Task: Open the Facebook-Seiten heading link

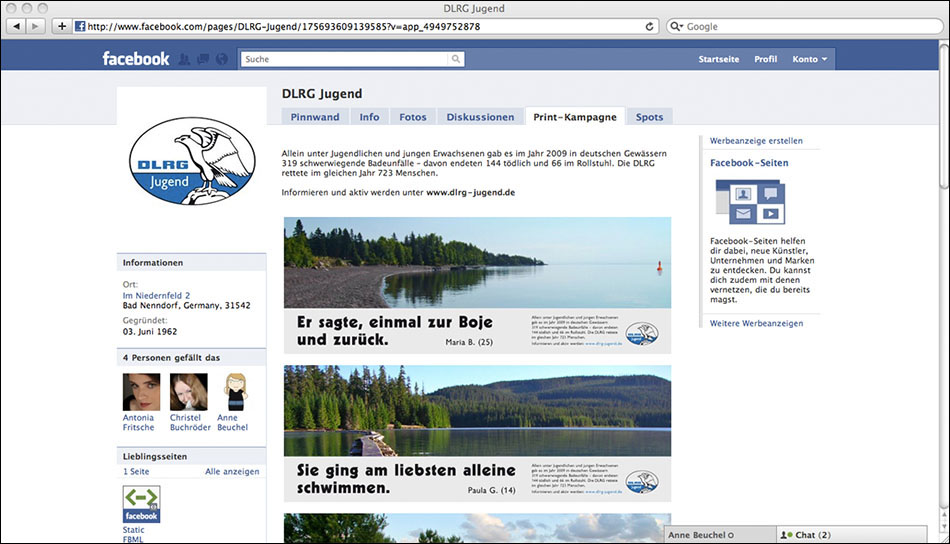Action: [x=749, y=162]
